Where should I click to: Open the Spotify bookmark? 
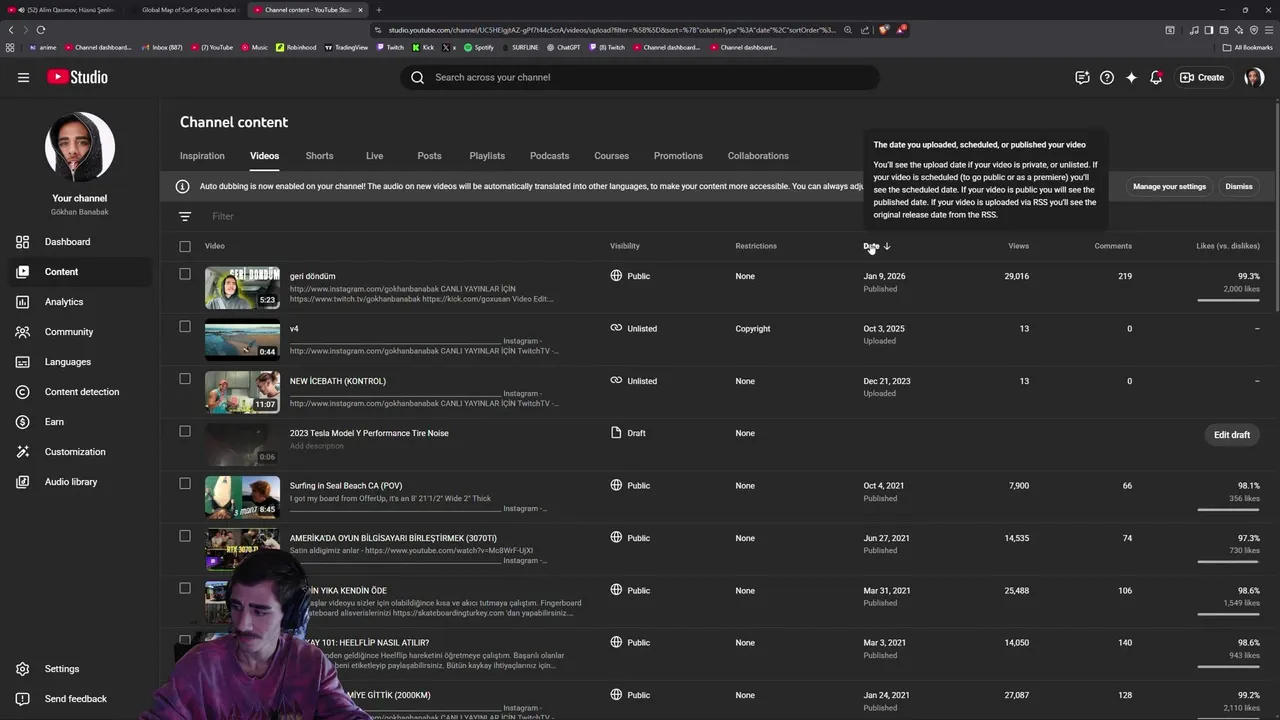(x=479, y=47)
